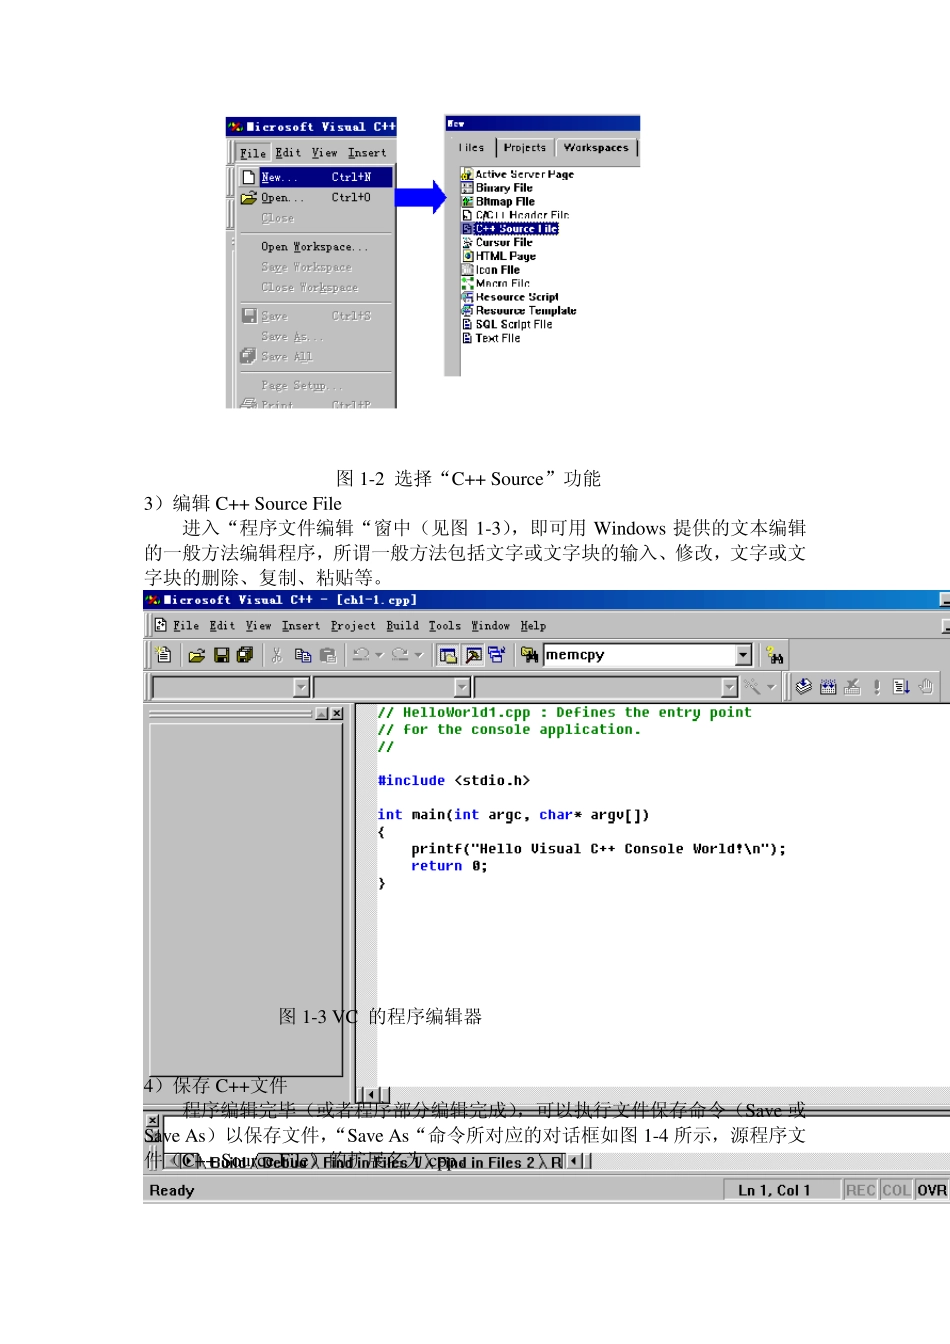Click New document icon in File menu
Viewport: 950px width, 1344px height.
[249, 177]
